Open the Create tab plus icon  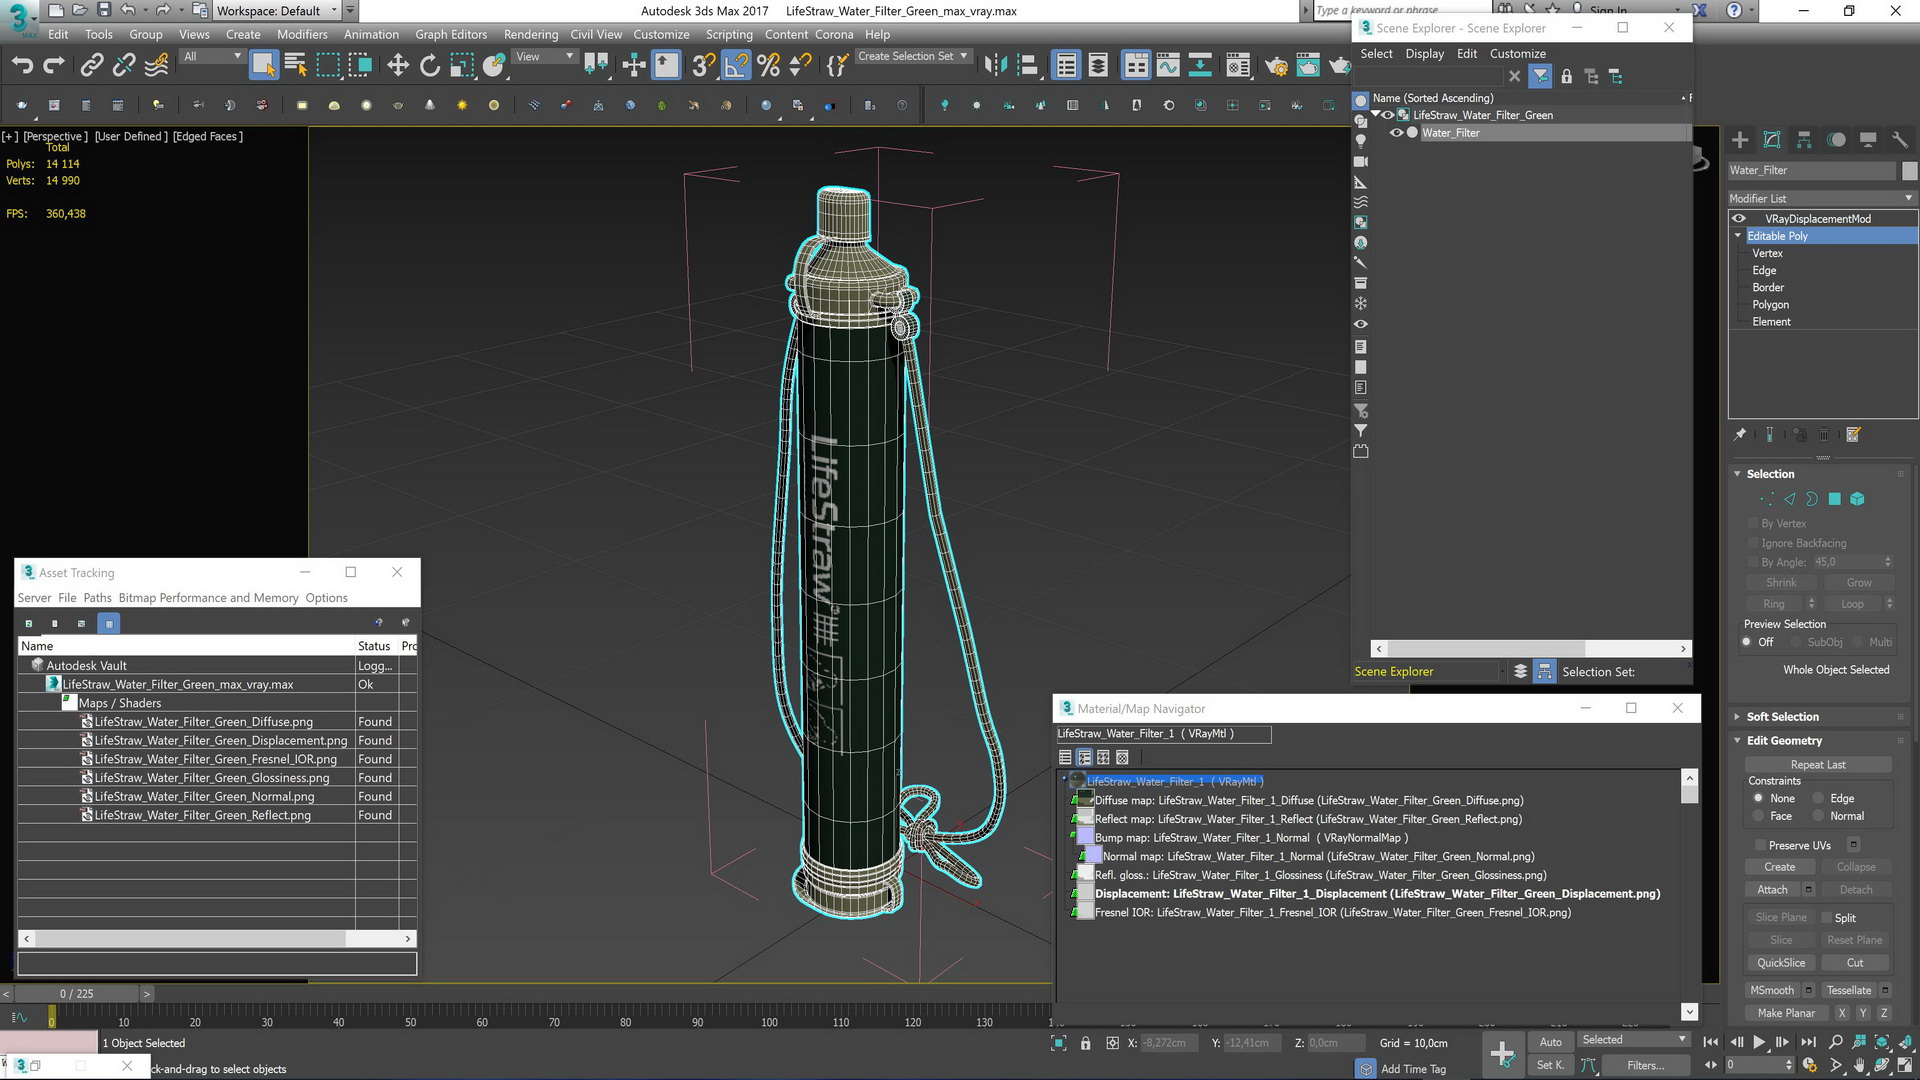pos(1740,140)
